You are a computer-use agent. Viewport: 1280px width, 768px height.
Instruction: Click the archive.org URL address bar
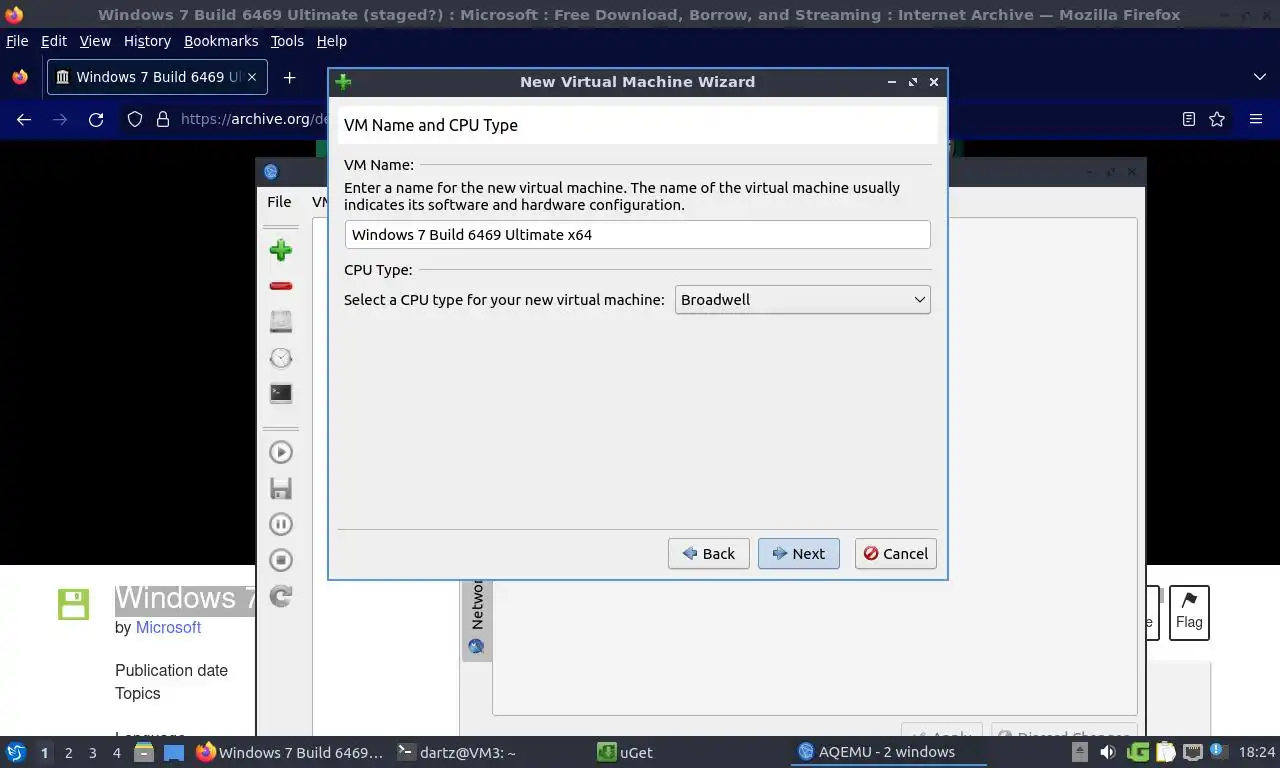pyautogui.click(x=254, y=119)
